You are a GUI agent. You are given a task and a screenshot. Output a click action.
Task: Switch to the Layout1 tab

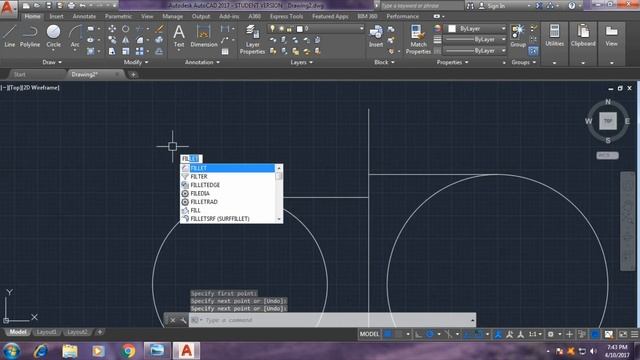point(46,332)
